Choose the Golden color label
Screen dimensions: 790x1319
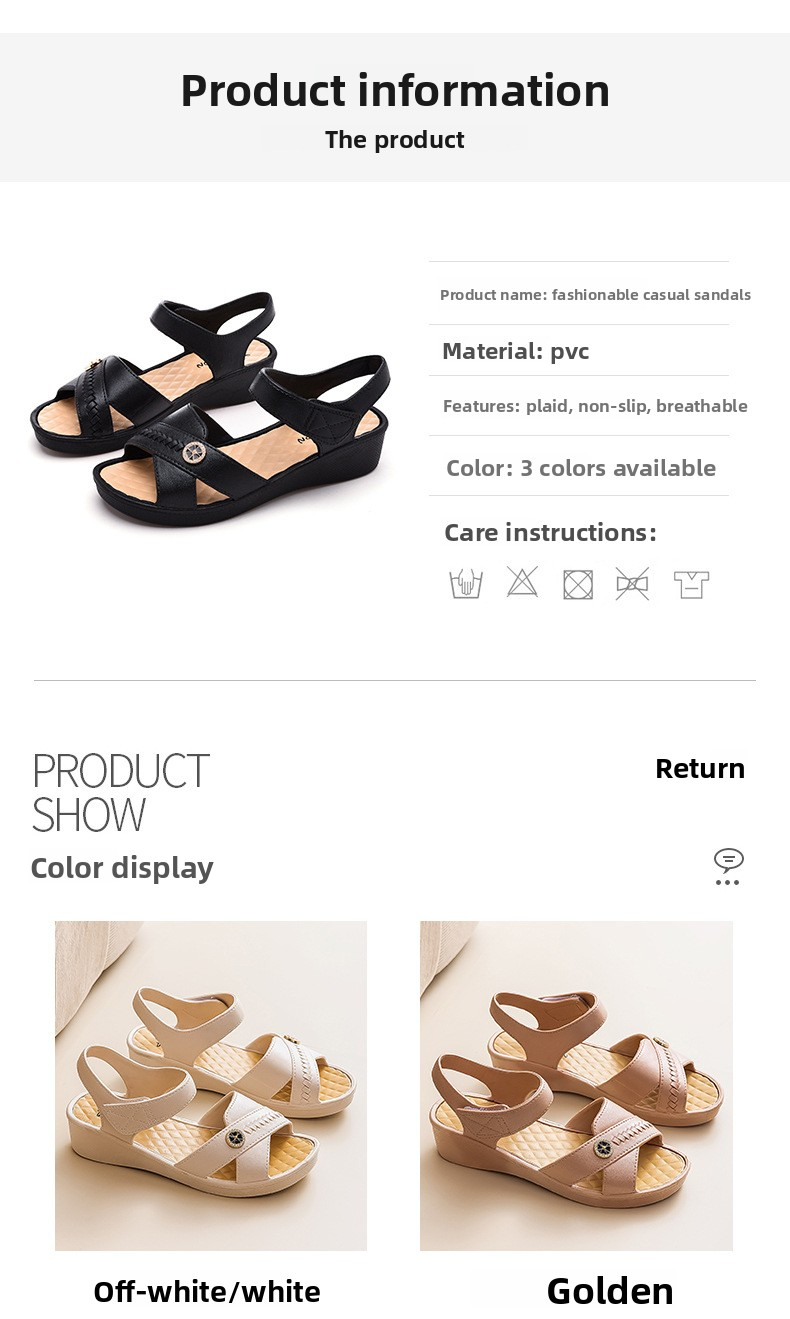[610, 1291]
